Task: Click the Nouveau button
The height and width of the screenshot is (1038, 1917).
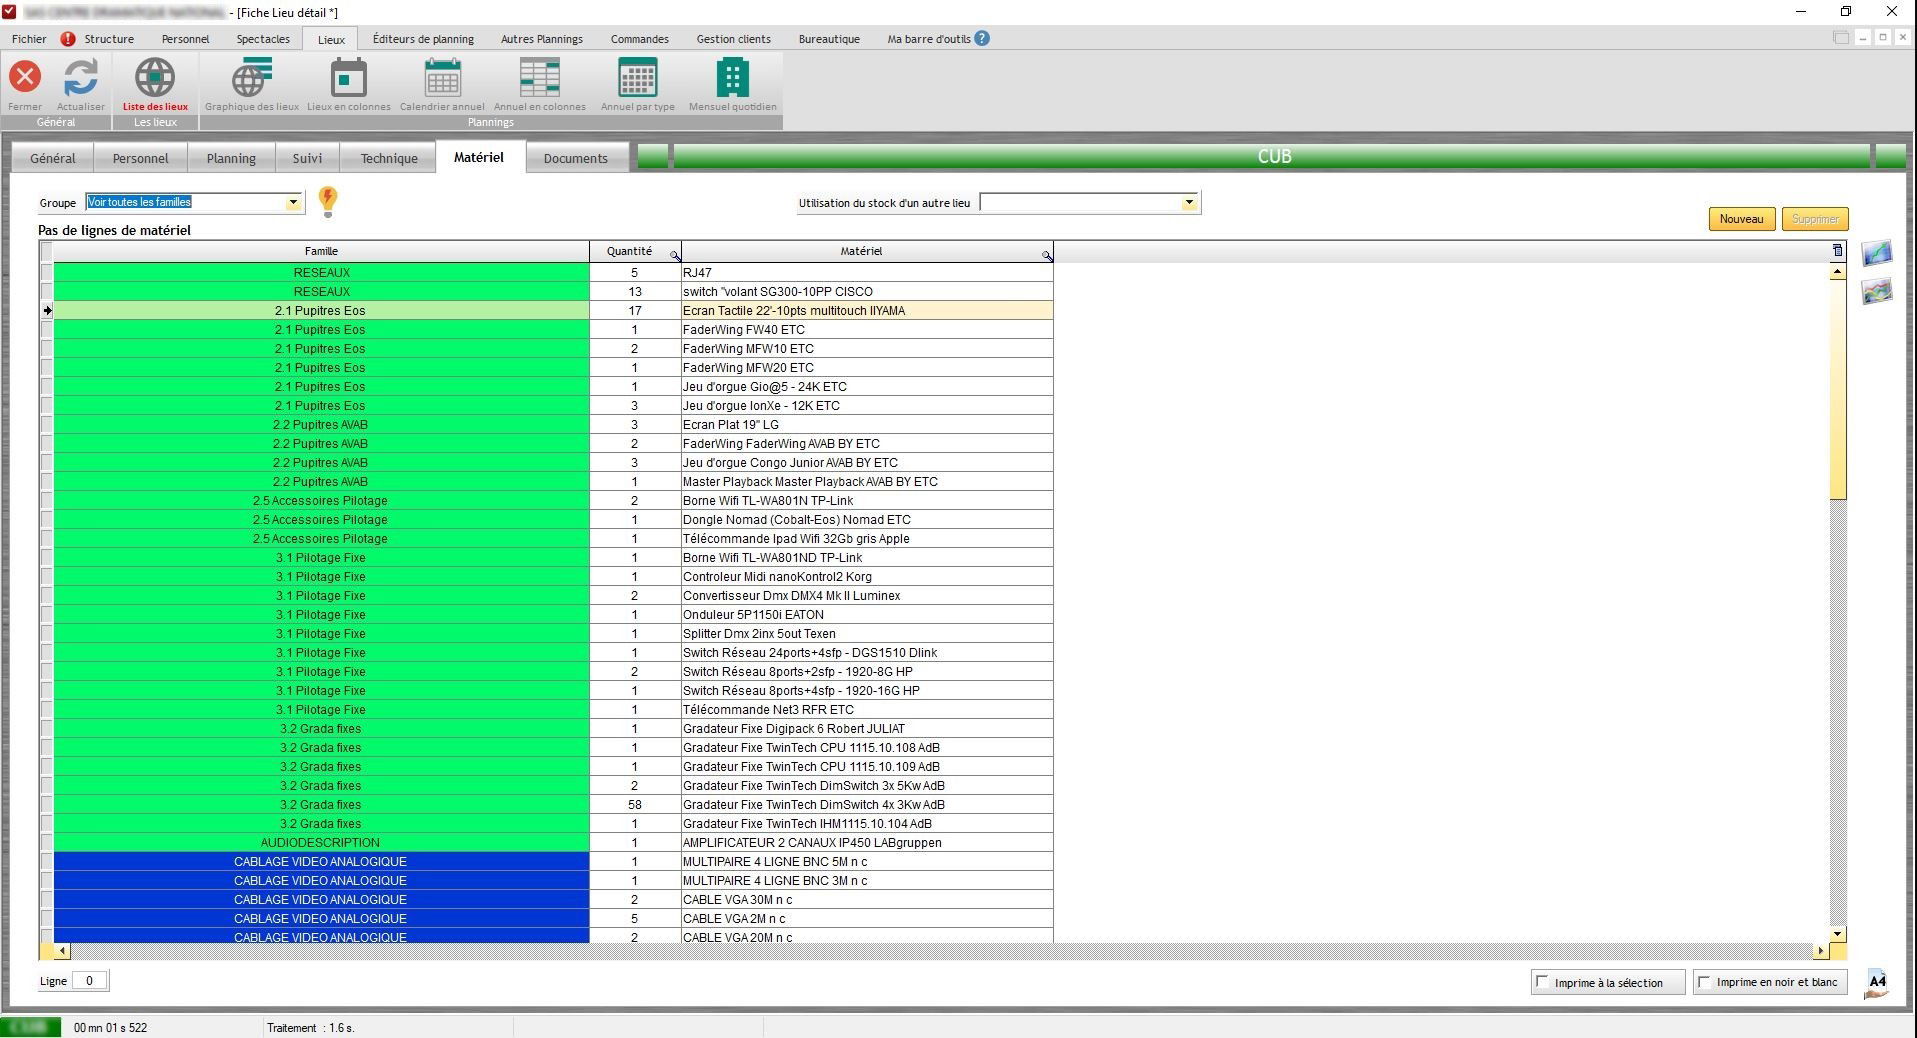Action: [1741, 219]
